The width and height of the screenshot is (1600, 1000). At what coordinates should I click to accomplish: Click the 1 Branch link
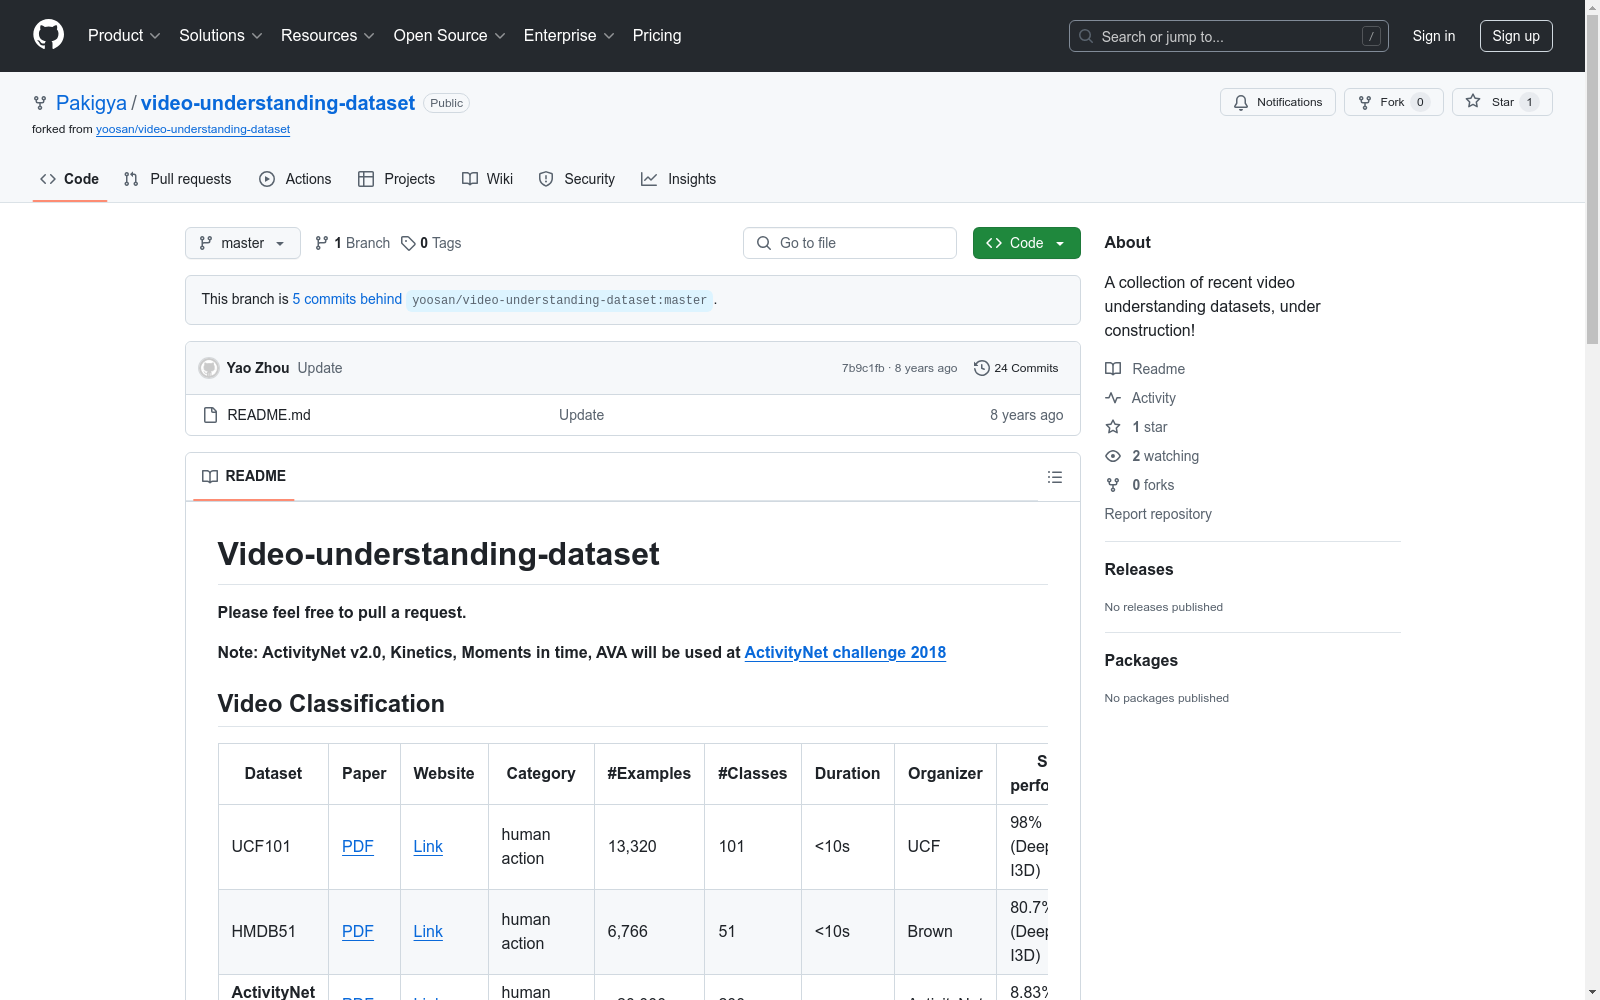tap(352, 243)
